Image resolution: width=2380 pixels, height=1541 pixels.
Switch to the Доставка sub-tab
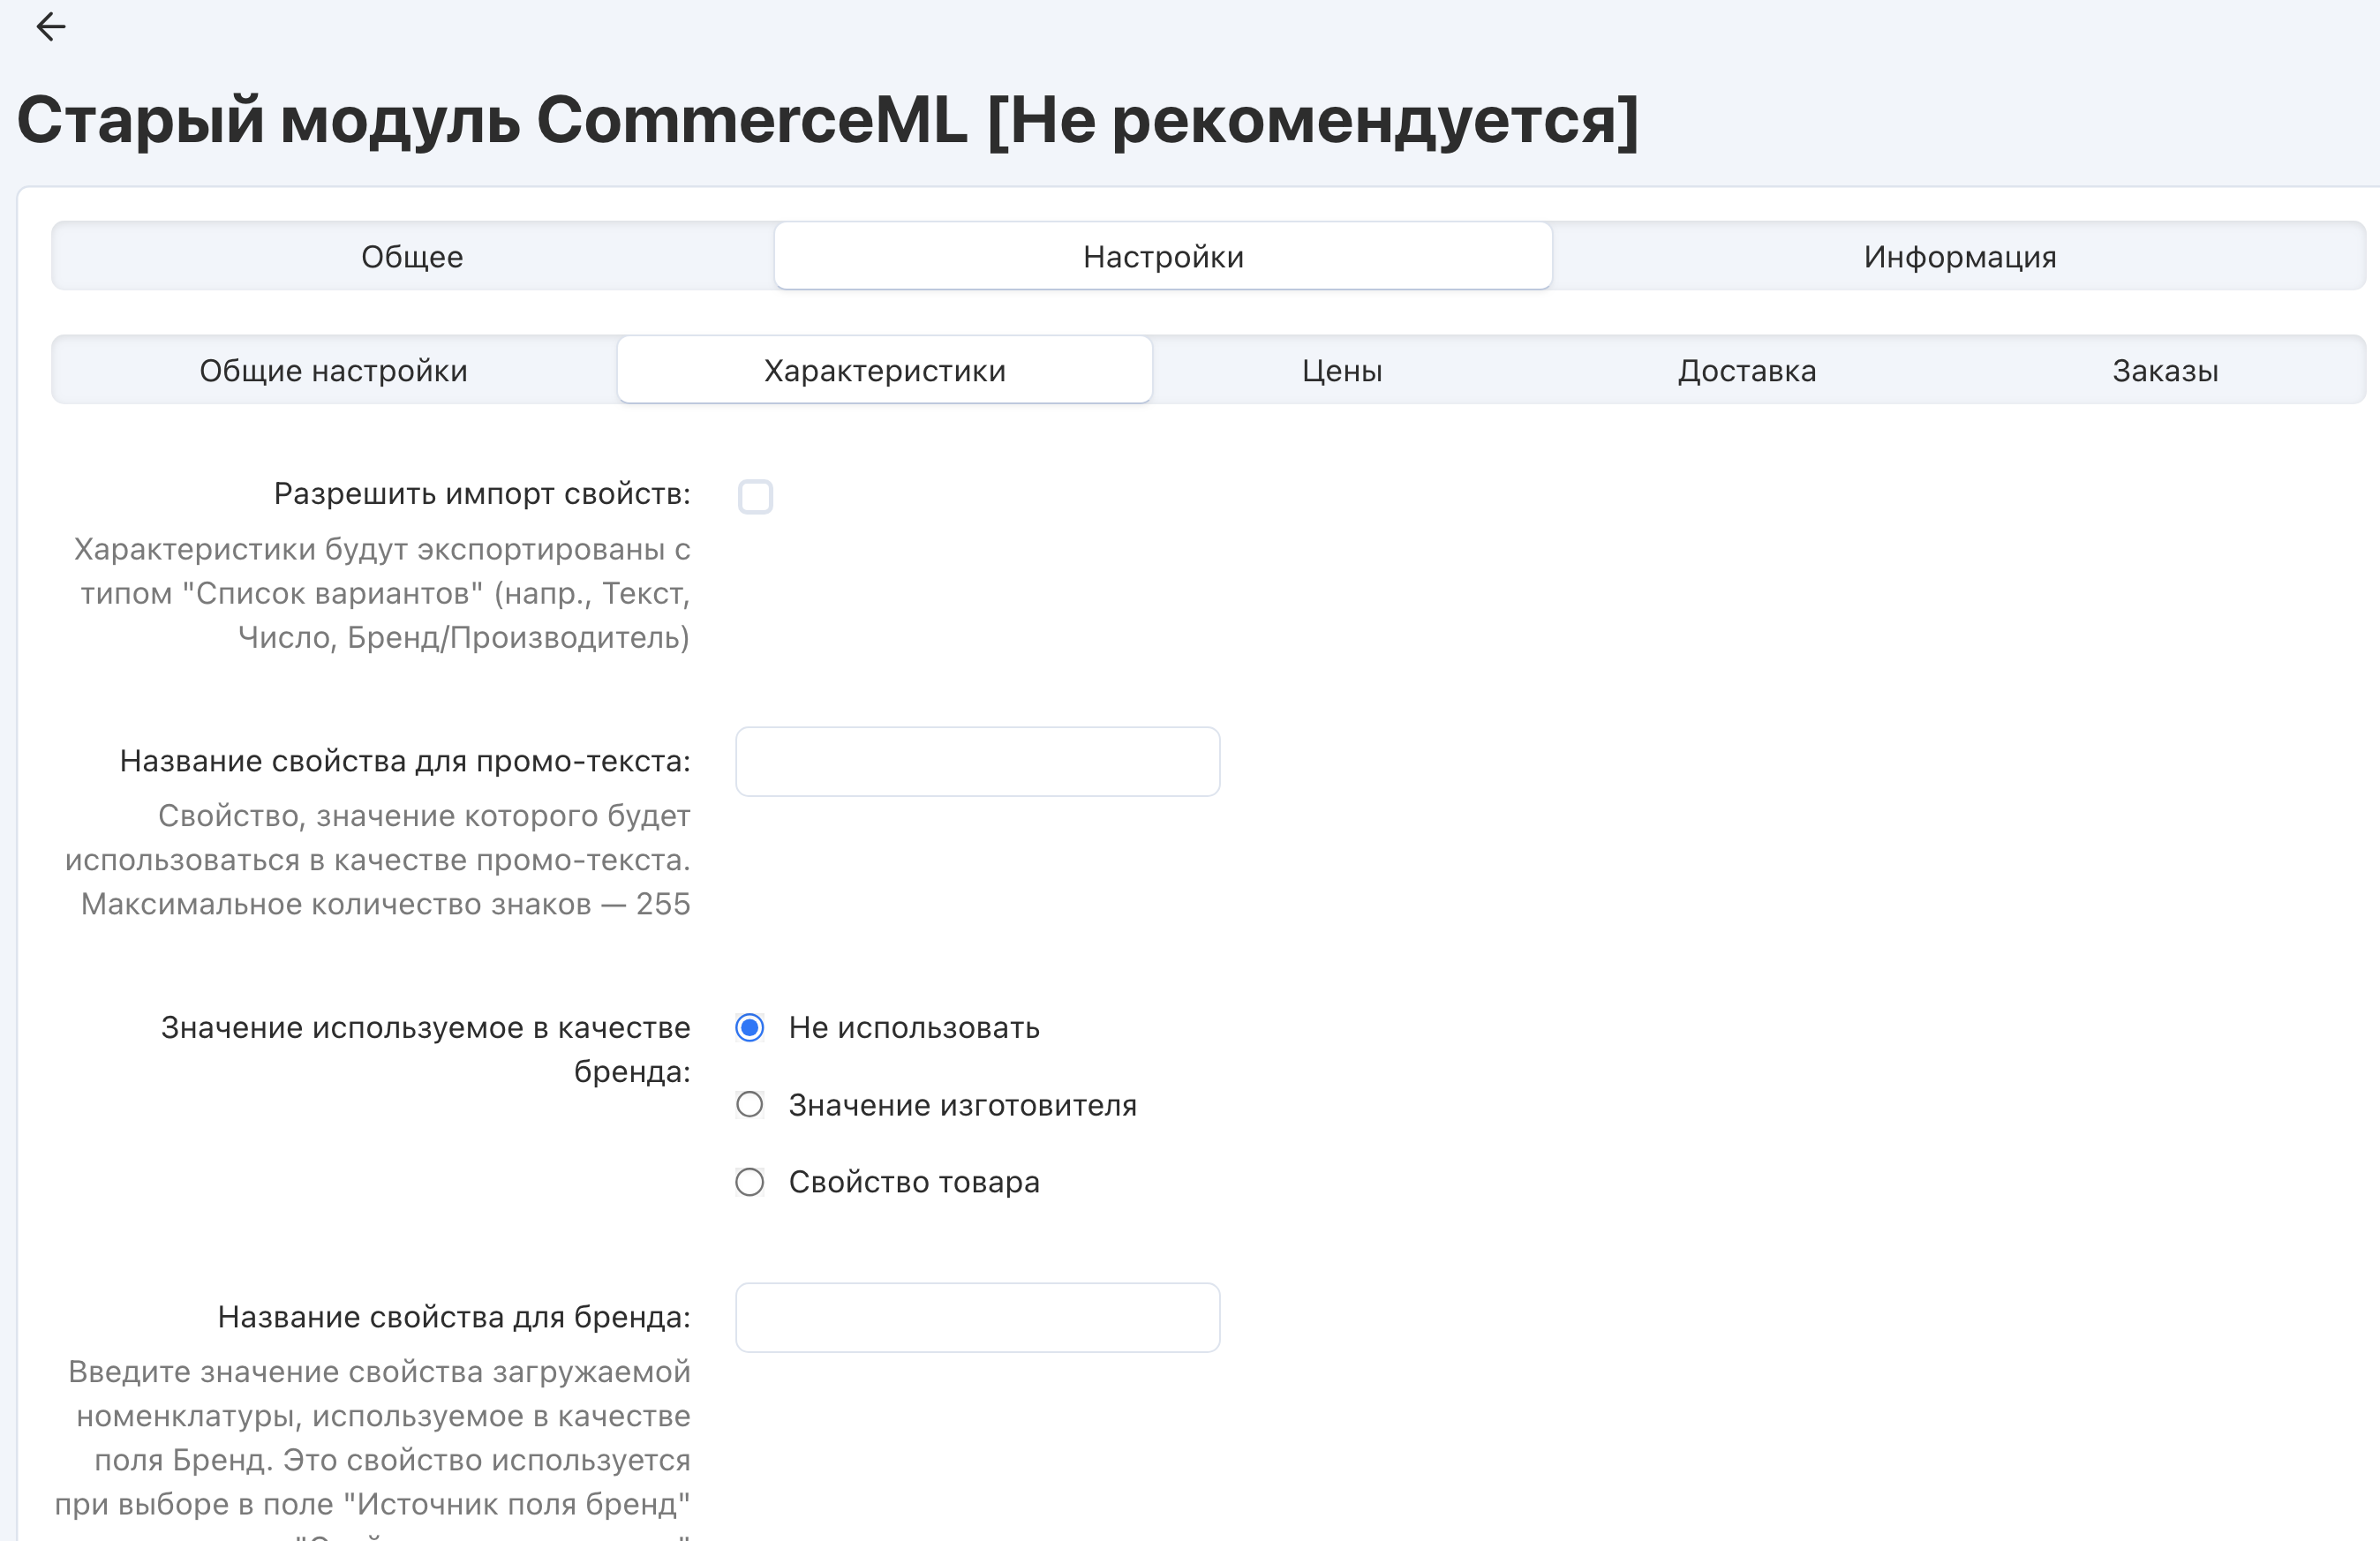coord(1747,371)
